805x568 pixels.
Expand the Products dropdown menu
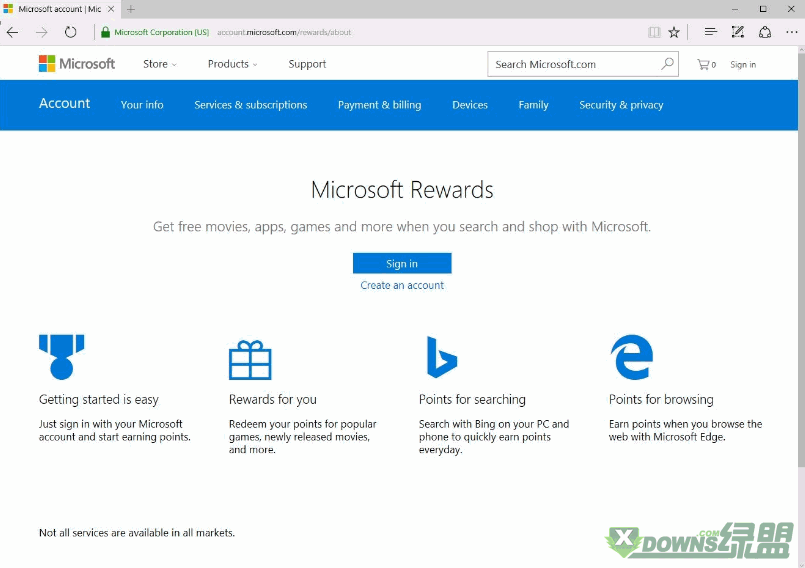click(x=232, y=64)
